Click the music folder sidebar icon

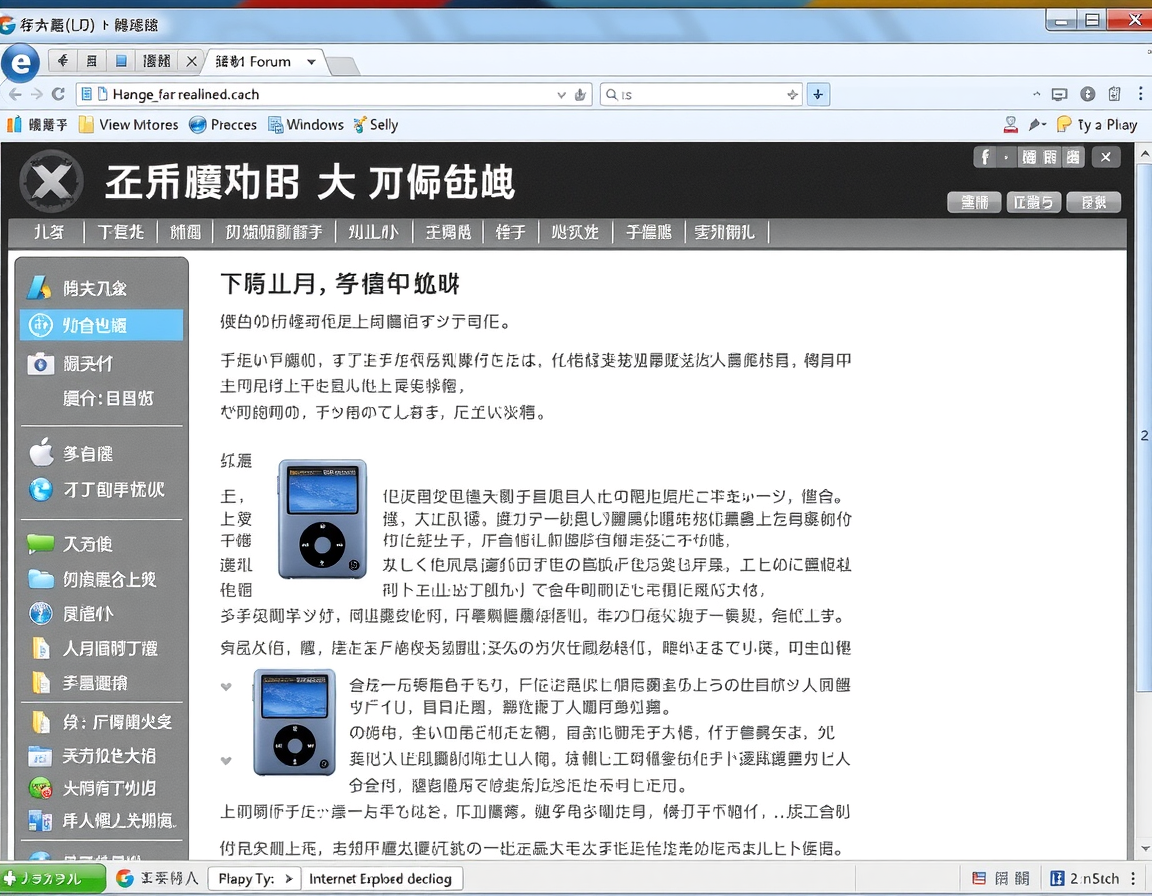coord(38,755)
